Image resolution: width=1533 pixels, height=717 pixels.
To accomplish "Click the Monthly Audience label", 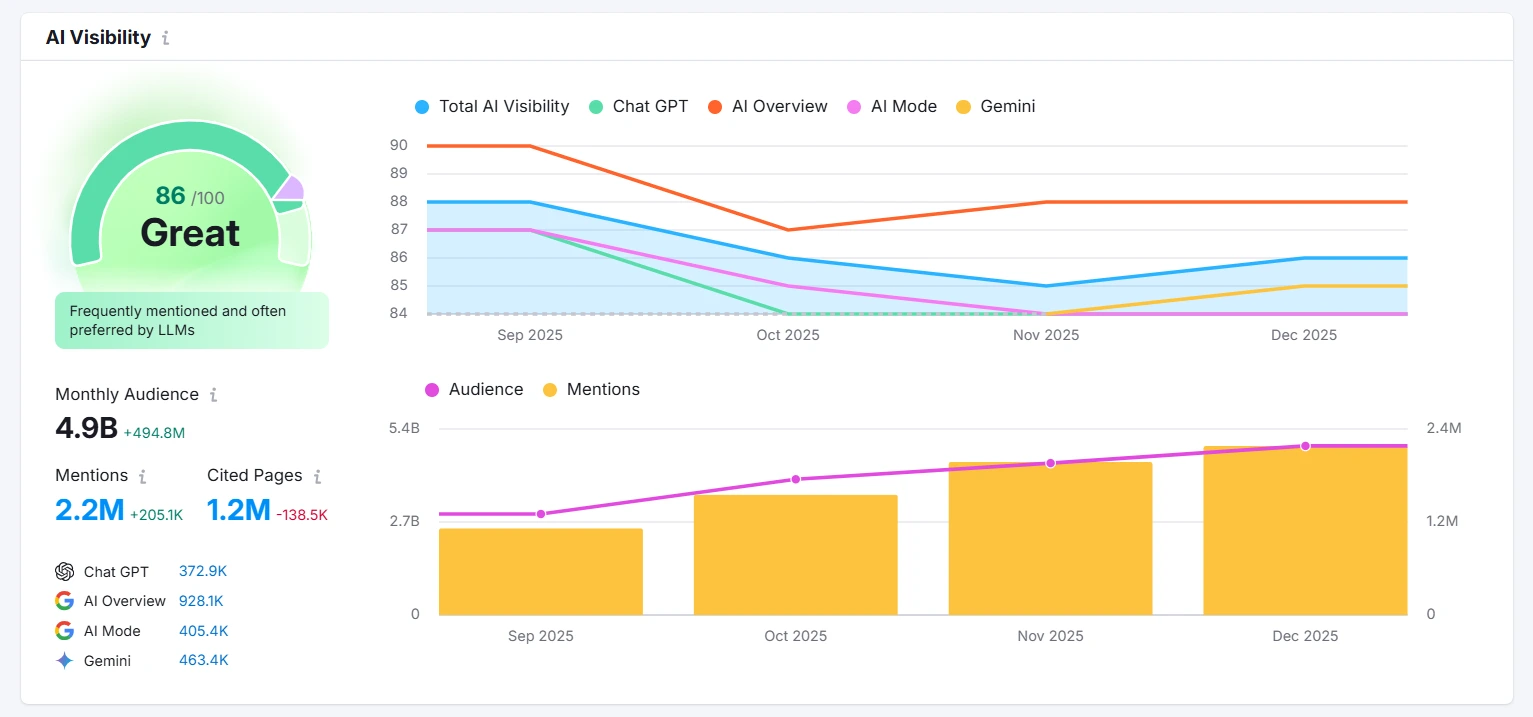I will click(127, 395).
